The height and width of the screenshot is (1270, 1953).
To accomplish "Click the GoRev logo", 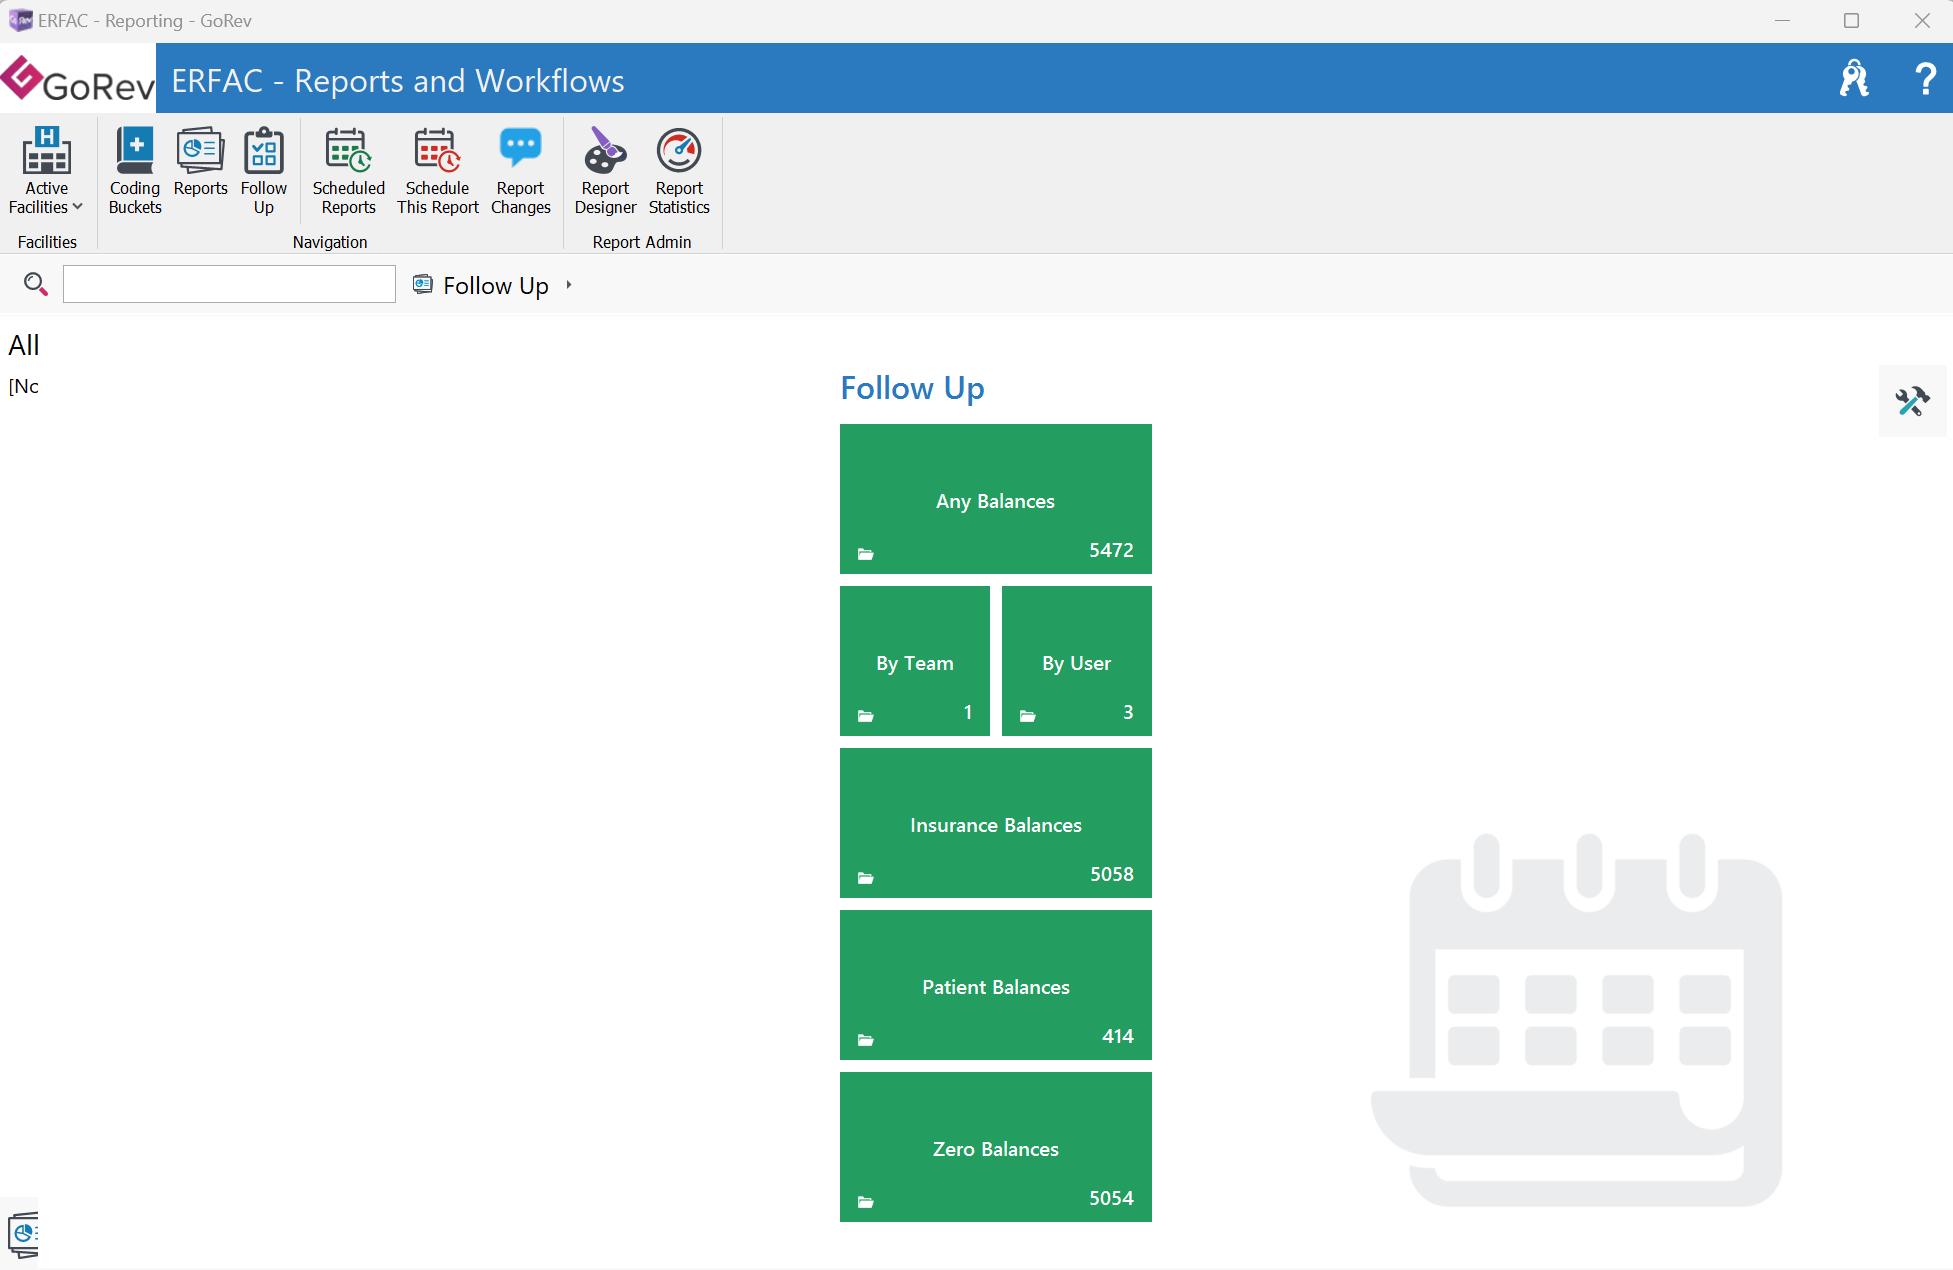I will 78,79.
